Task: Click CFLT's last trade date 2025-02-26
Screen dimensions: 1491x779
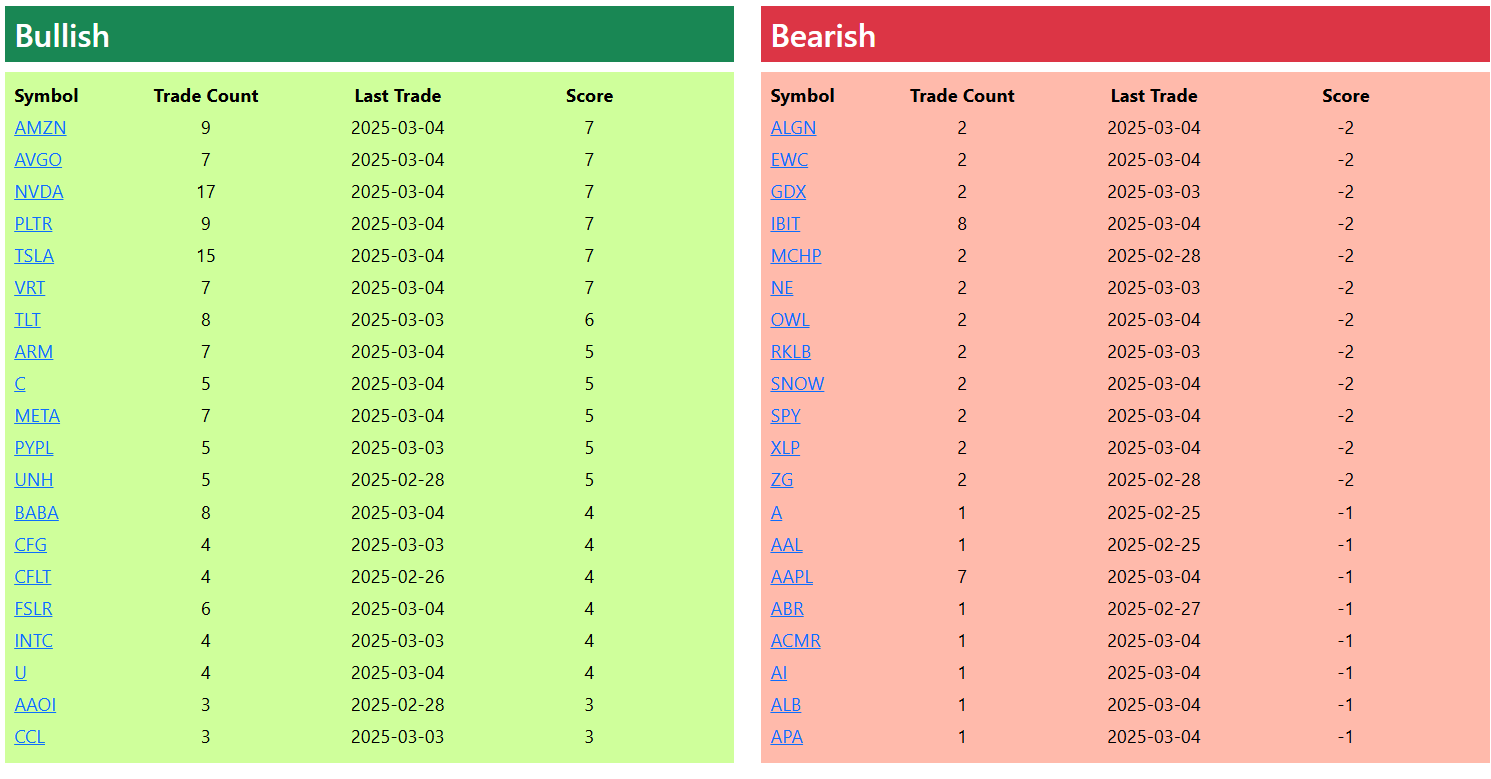Action: click(x=398, y=577)
